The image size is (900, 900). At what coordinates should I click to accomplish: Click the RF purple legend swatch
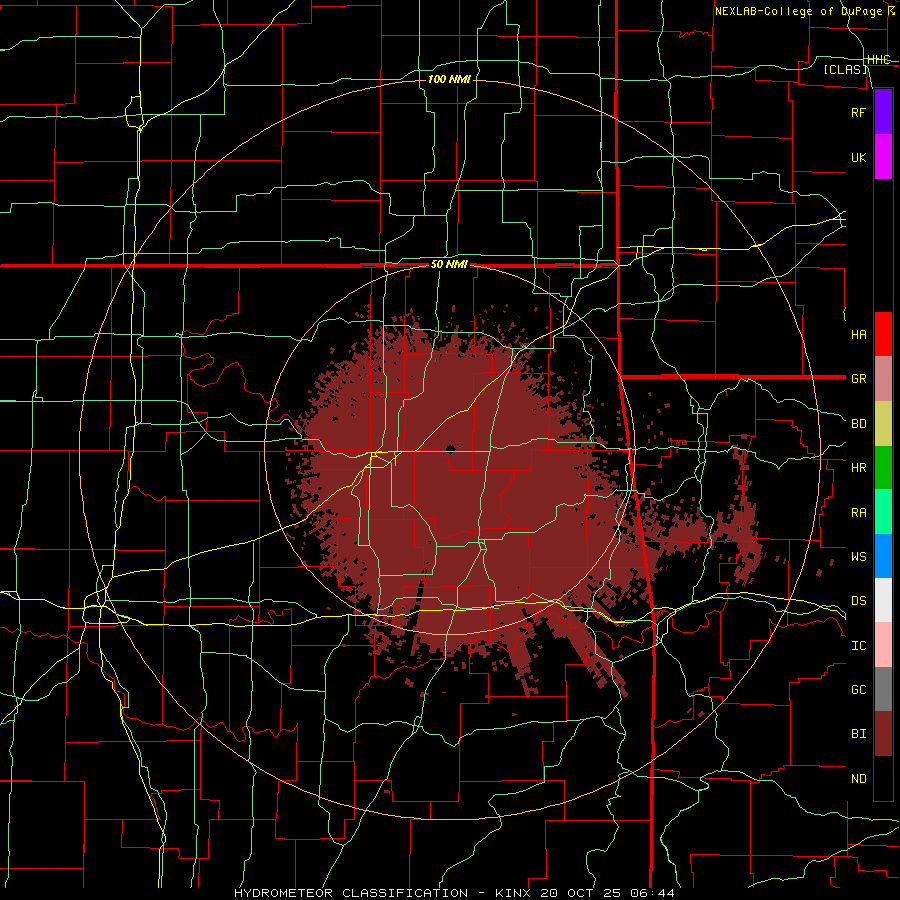tap(883, 112)
